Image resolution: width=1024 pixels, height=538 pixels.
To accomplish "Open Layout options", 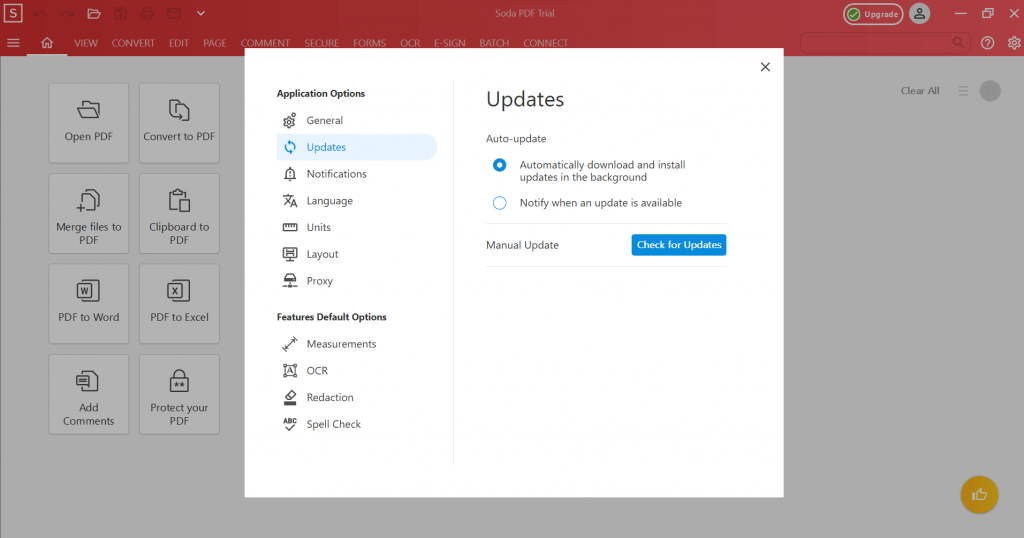I will tap(357, 254).
